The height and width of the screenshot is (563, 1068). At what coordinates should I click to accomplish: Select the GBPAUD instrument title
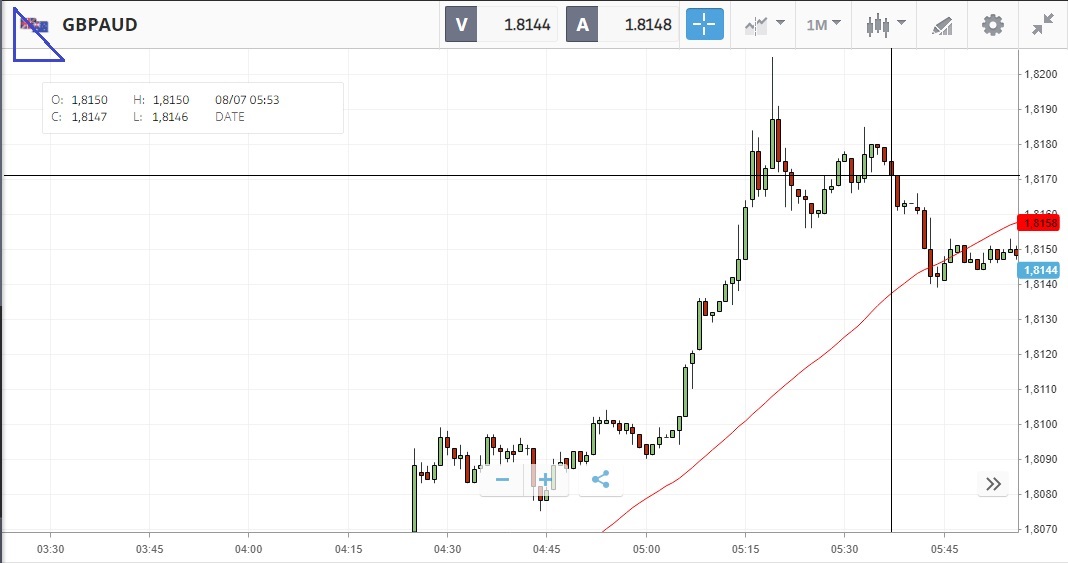100,25
